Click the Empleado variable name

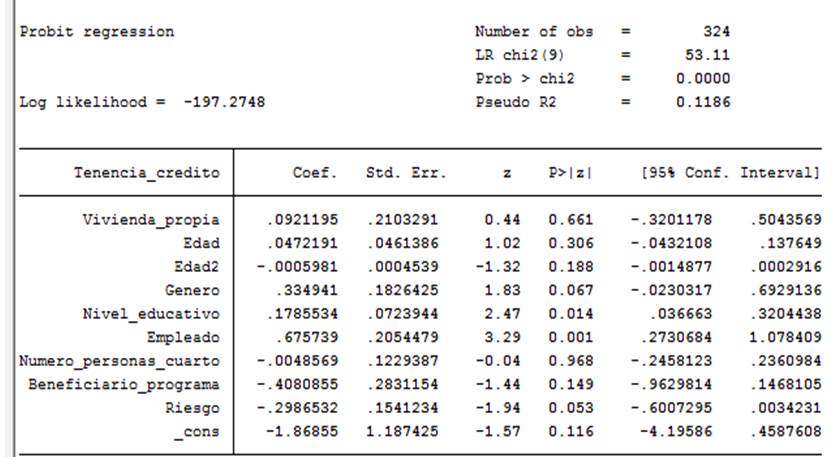(183, 337)
